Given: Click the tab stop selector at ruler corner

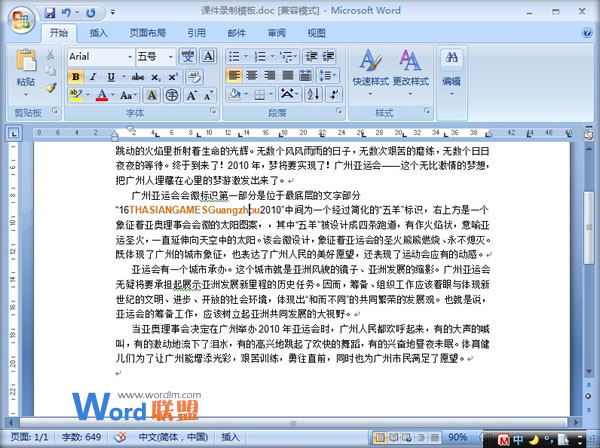Looking at the screenshot, I should (x=14, y=134).
